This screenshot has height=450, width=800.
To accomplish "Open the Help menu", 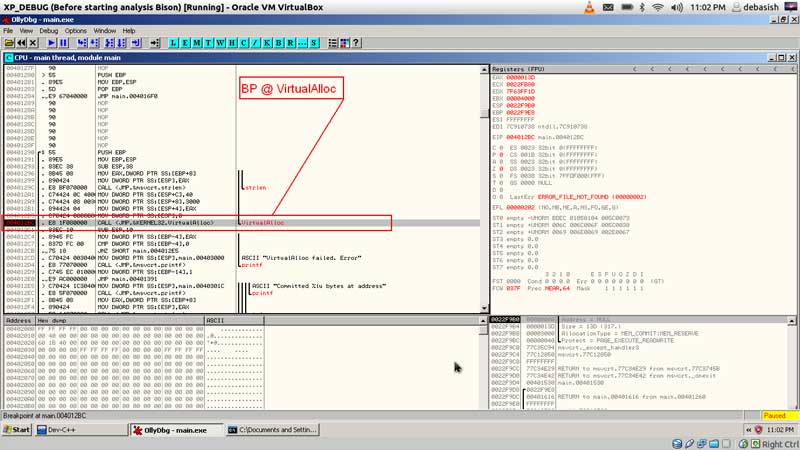I will [x=129, y=31].
